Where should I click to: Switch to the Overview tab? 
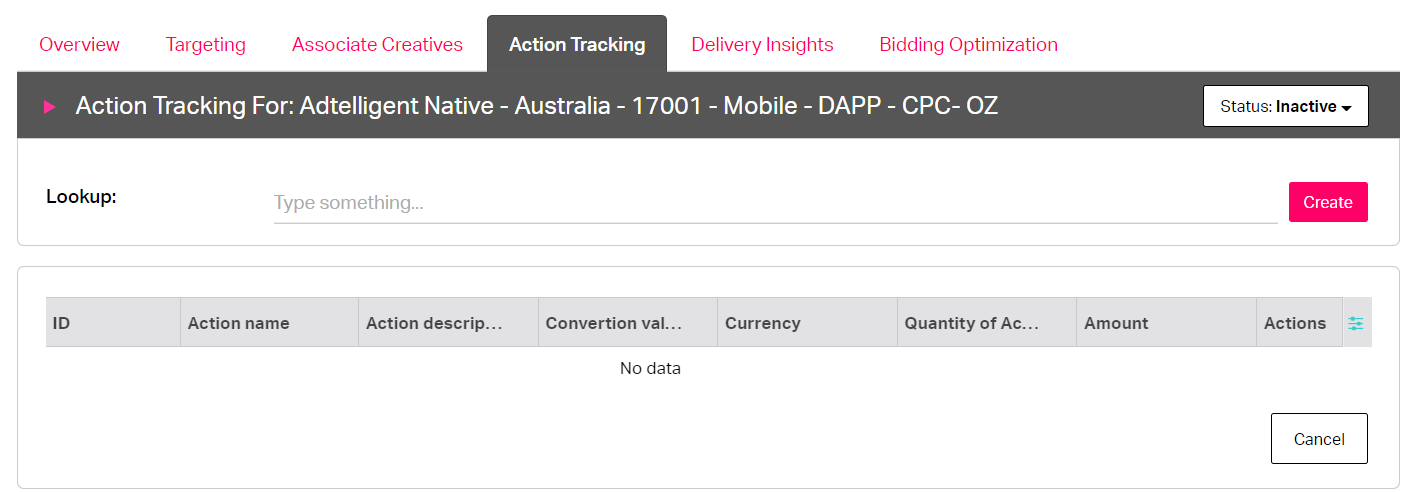pyautogui.click(x=79, y=44)
